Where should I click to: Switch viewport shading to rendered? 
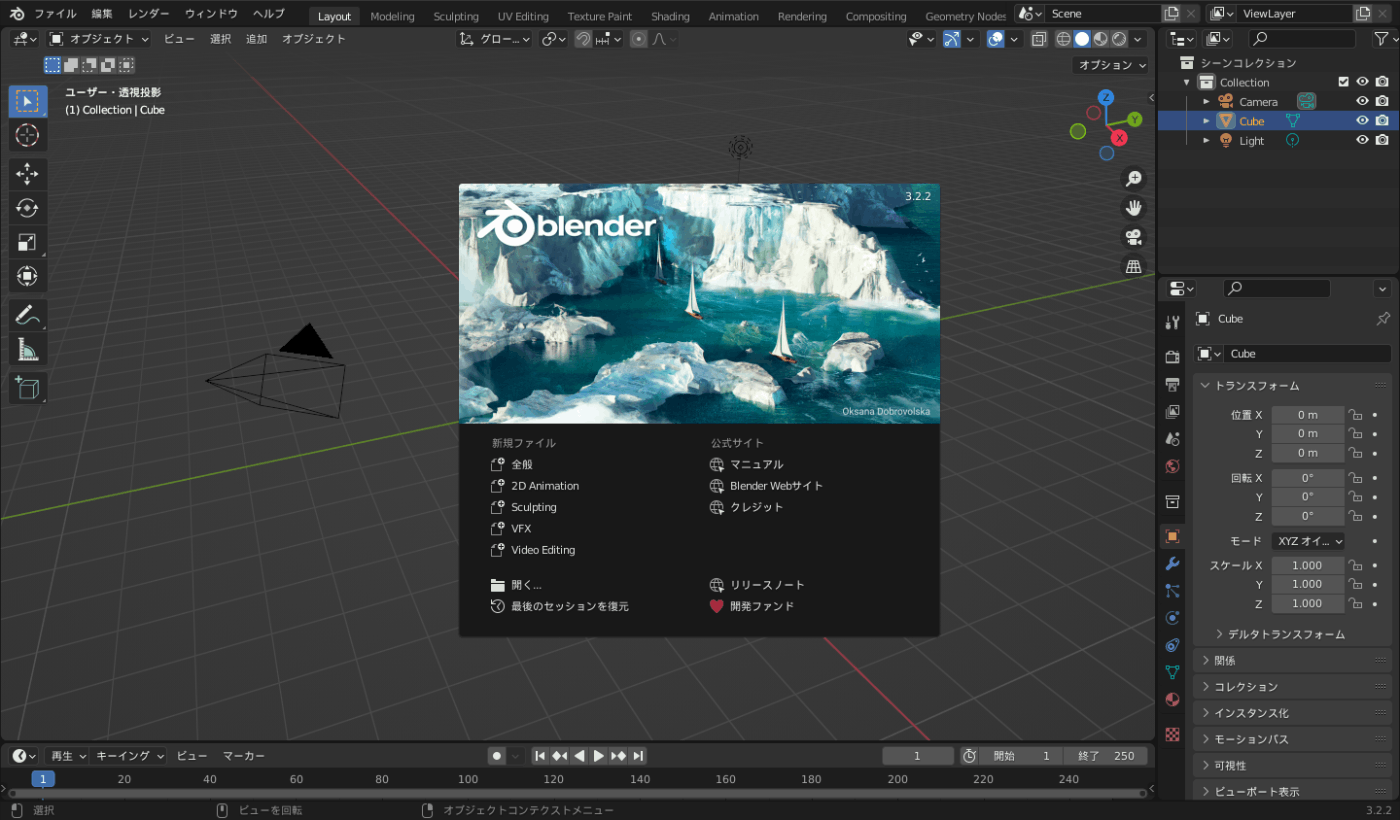click(1119, 39)
